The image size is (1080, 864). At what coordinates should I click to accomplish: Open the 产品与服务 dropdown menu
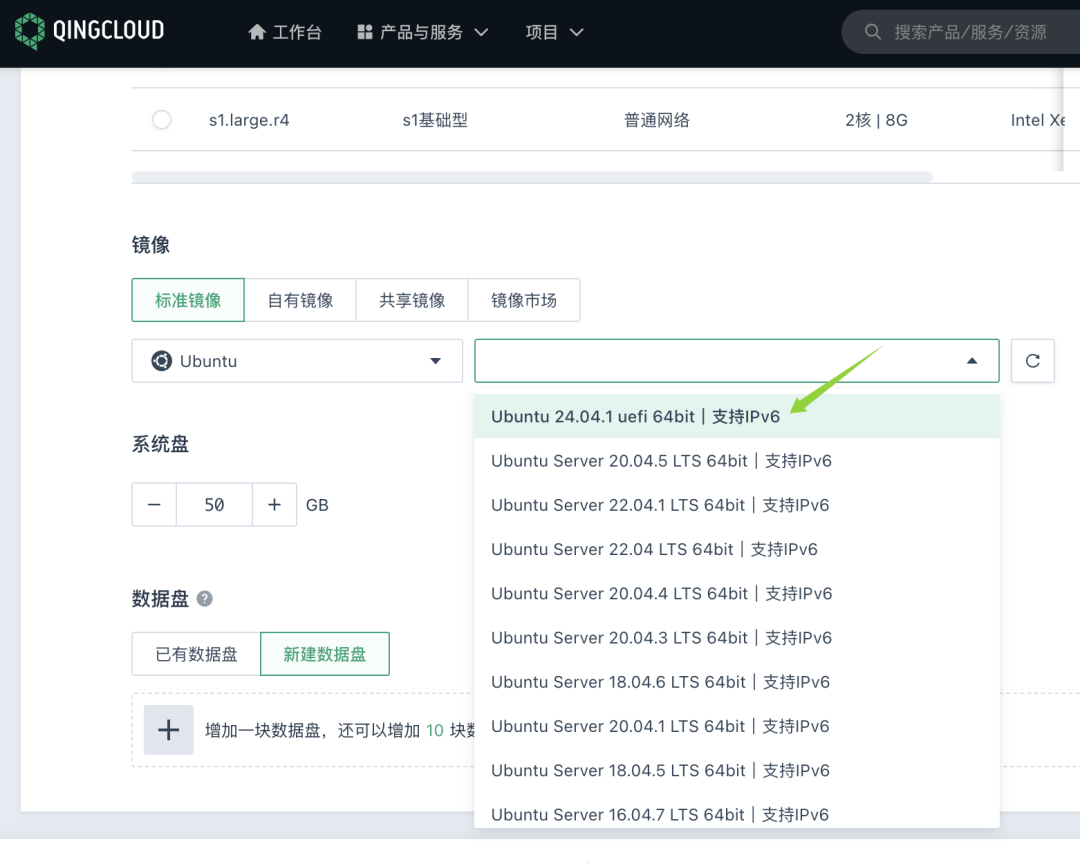pyautogui.click(x=422, y=33)
